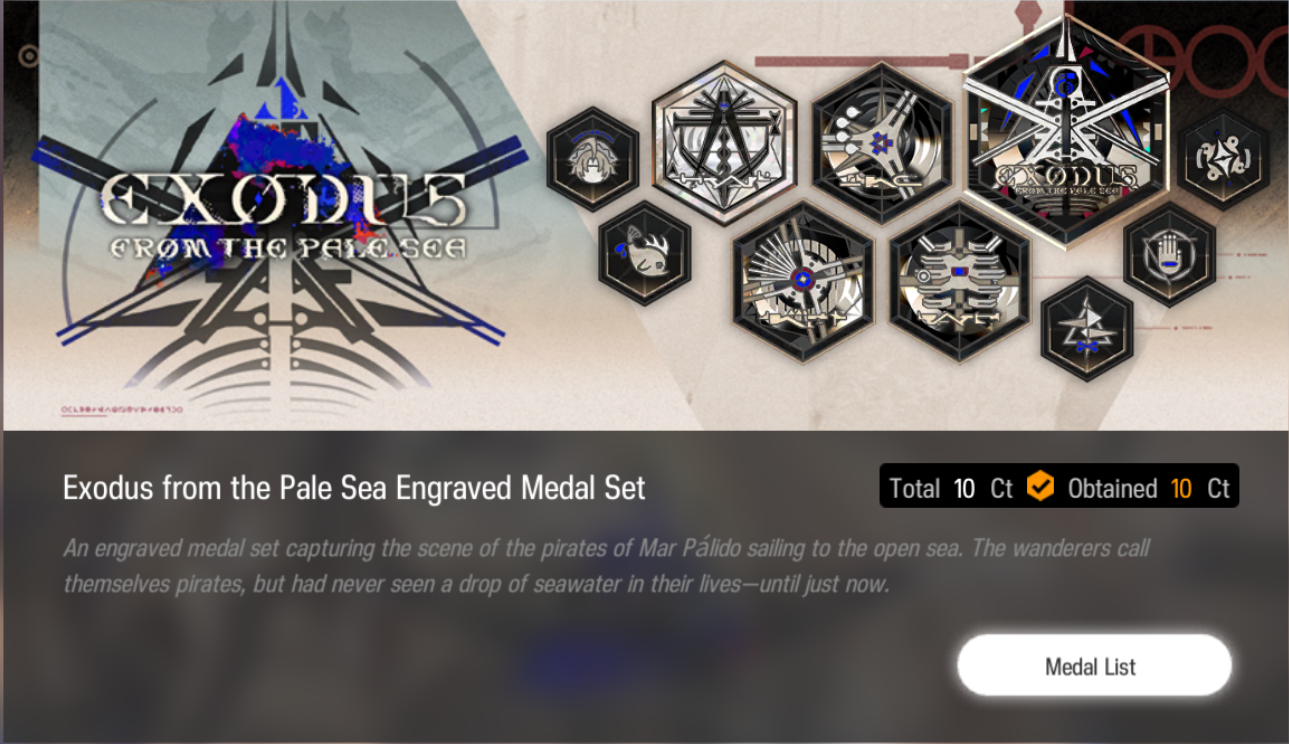Select the crying fish medal

(x=644, y=253)
